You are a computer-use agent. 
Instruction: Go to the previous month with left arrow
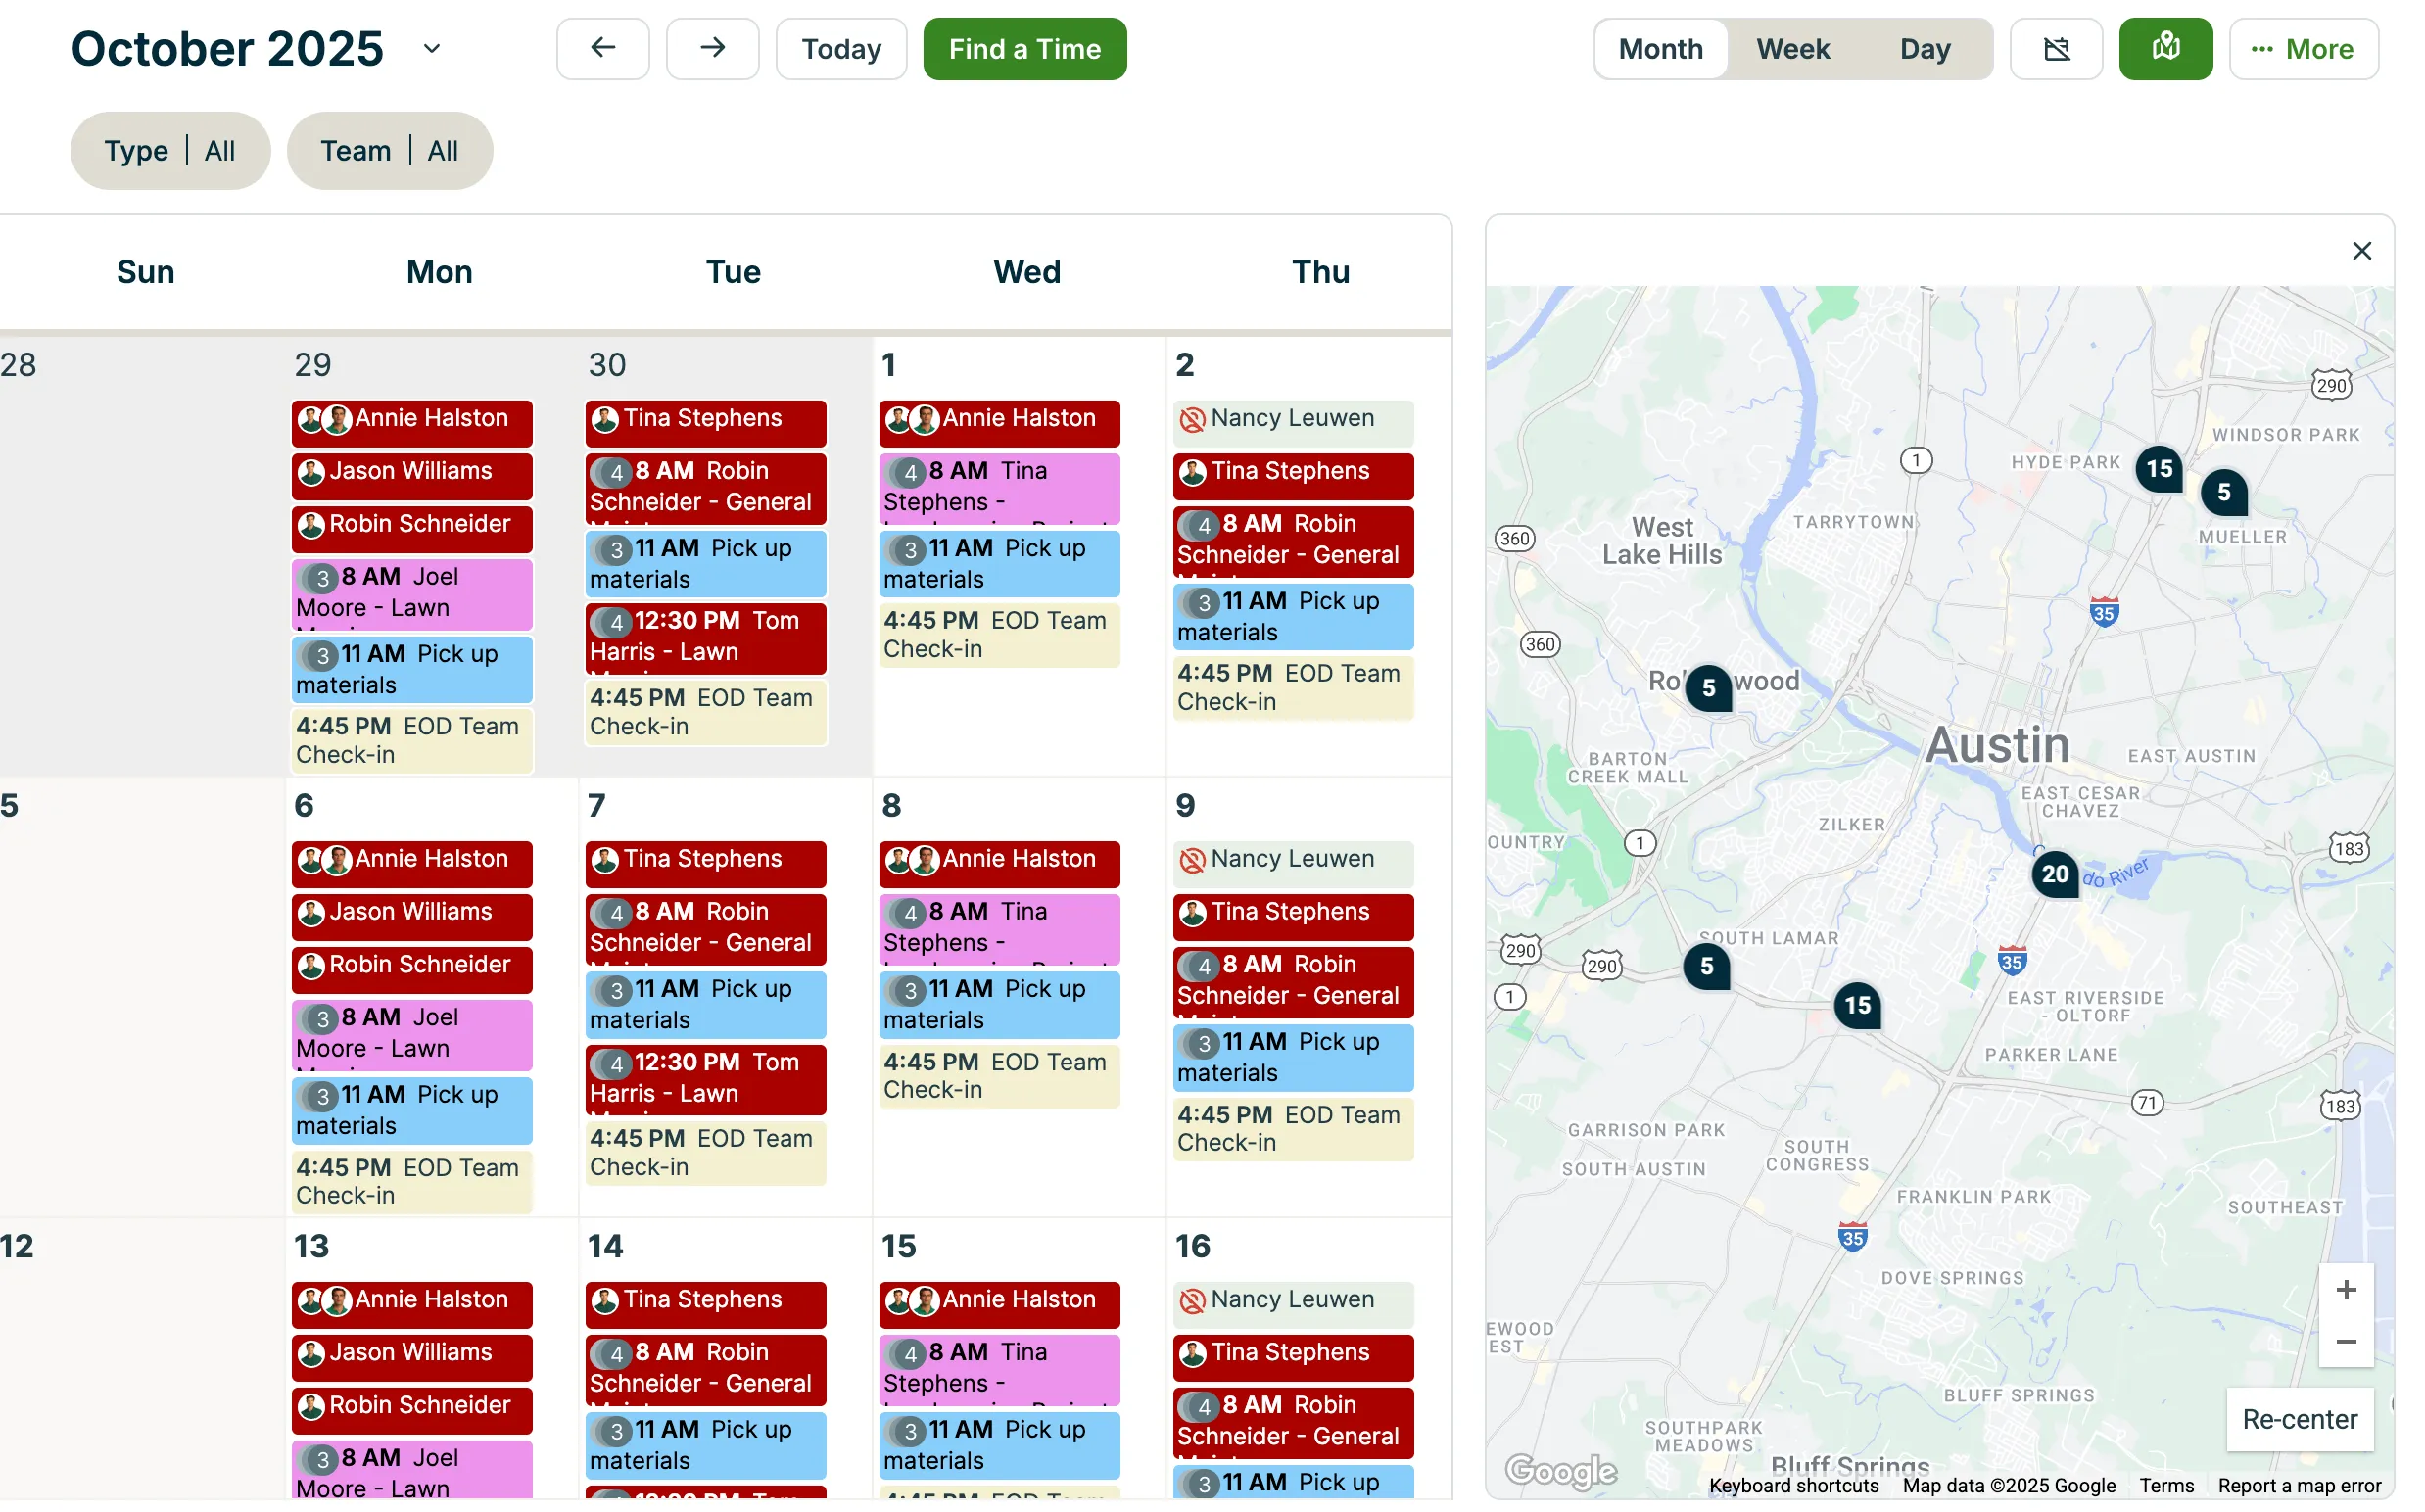(x=603, y=48)
